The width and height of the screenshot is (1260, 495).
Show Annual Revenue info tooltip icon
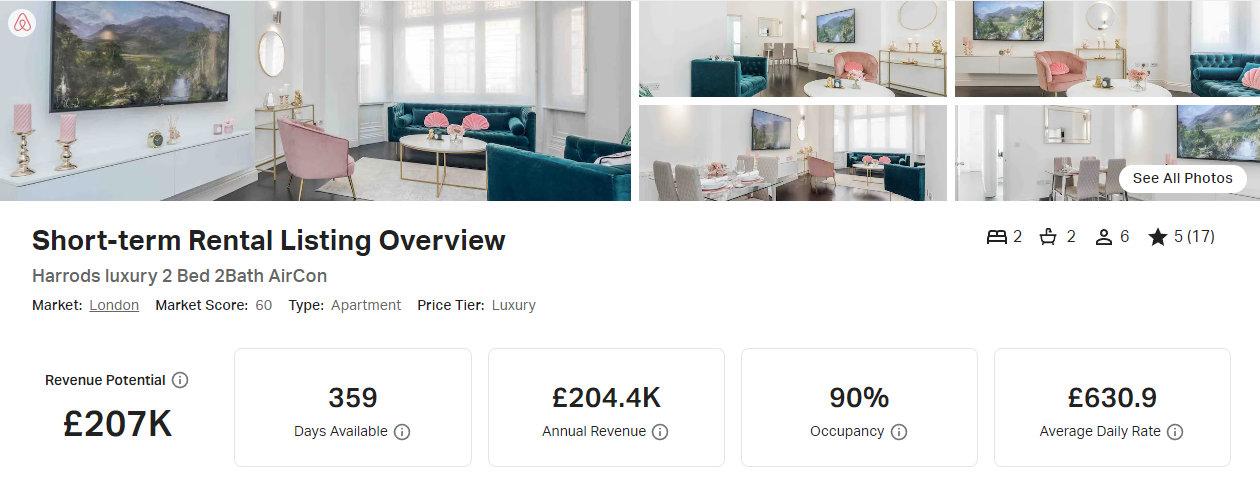click(x=660, y=432)
